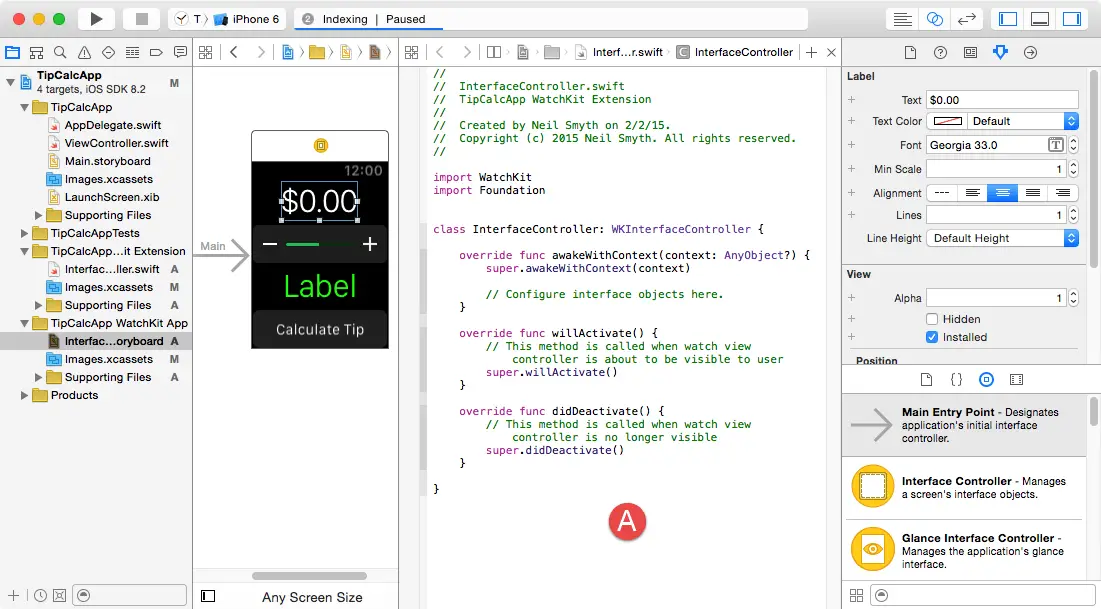This screenshot has height=609, width=1101.
Task: Open the Find navigator
Action: pyautogui.click(x=60, y=52)
